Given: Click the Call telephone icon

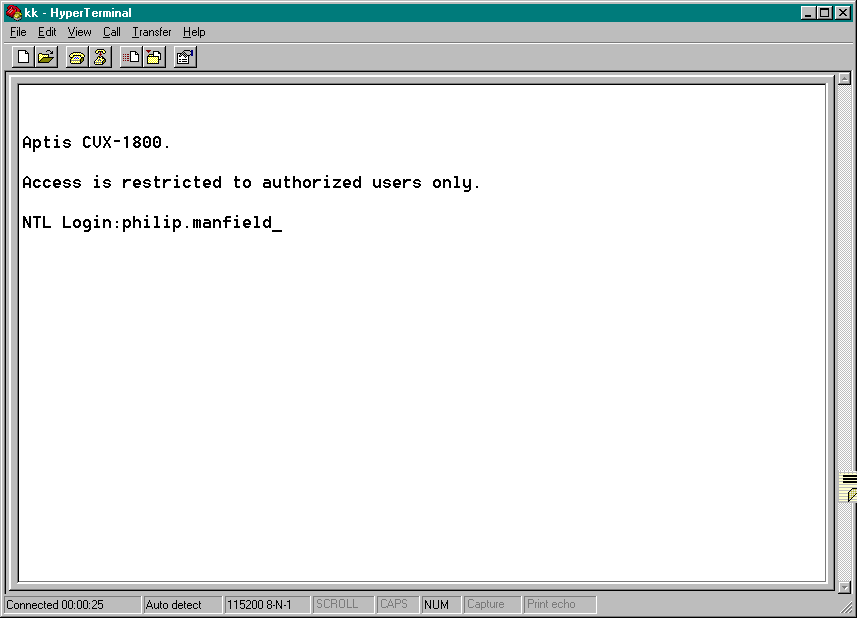Looking at the screenshot, I should click(x=77, y=57).
